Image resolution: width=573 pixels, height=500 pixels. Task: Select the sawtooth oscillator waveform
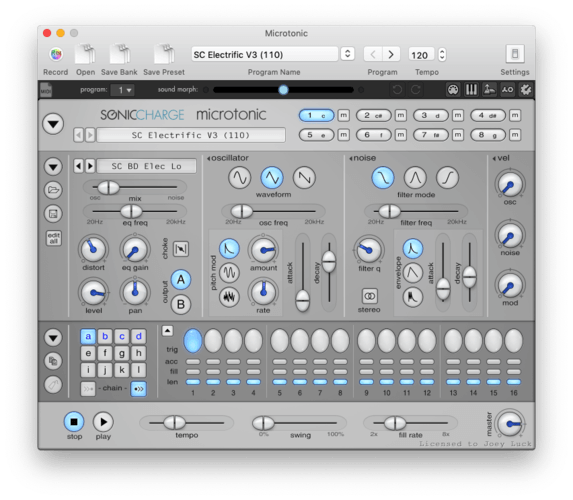click(304, 178)
